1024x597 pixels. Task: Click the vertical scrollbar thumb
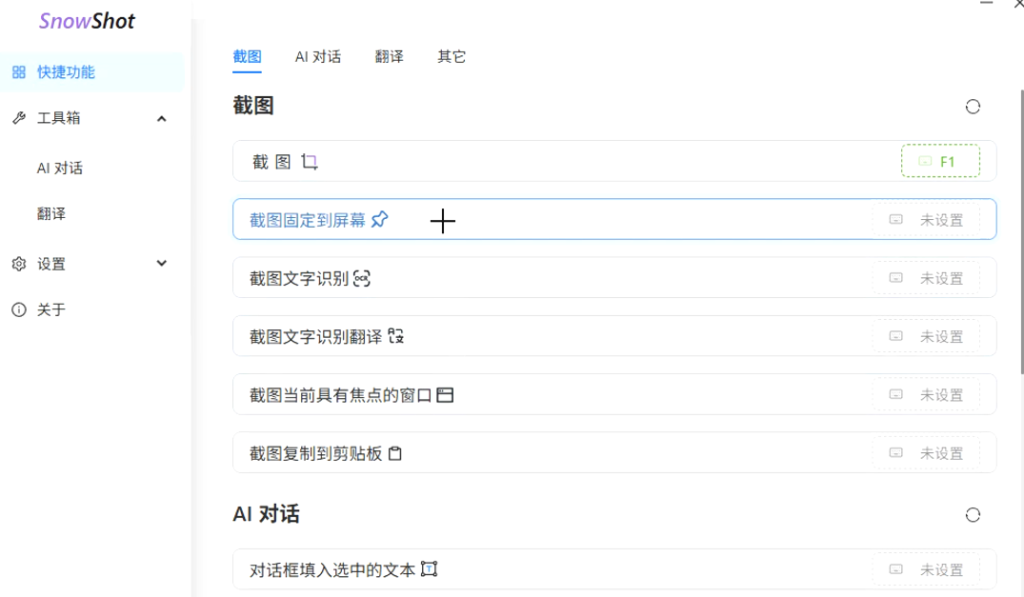1021,231
